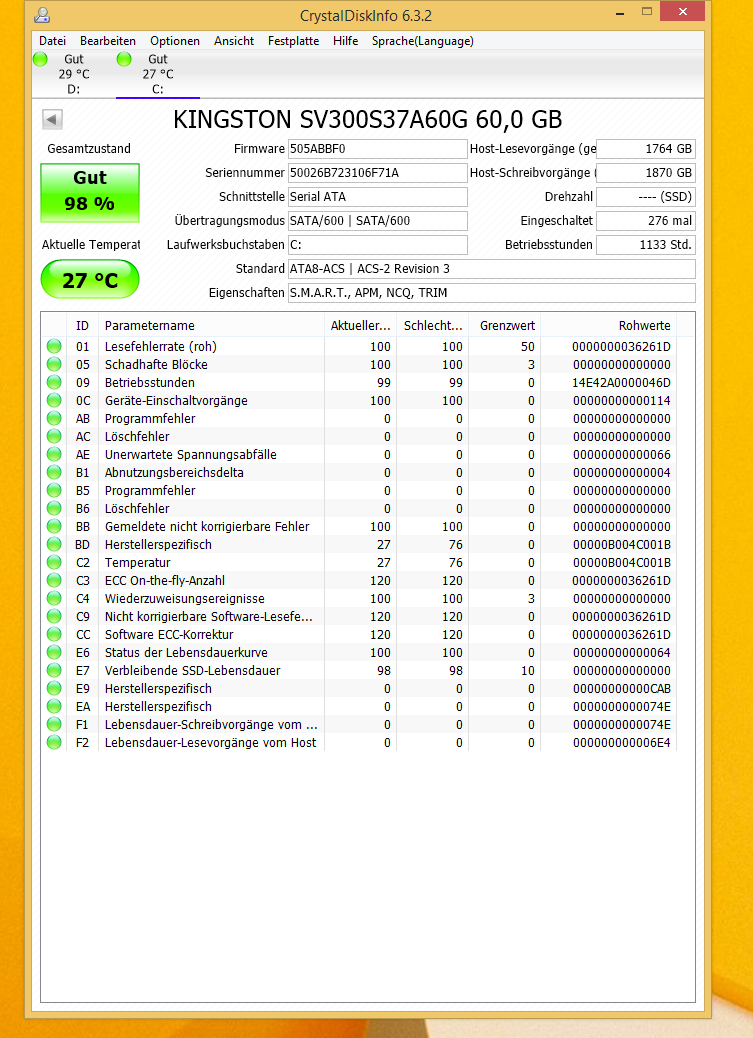Click the Laufwerksbuchstaben field C:
Viewport: 753px width, 1038px height.
377,244
